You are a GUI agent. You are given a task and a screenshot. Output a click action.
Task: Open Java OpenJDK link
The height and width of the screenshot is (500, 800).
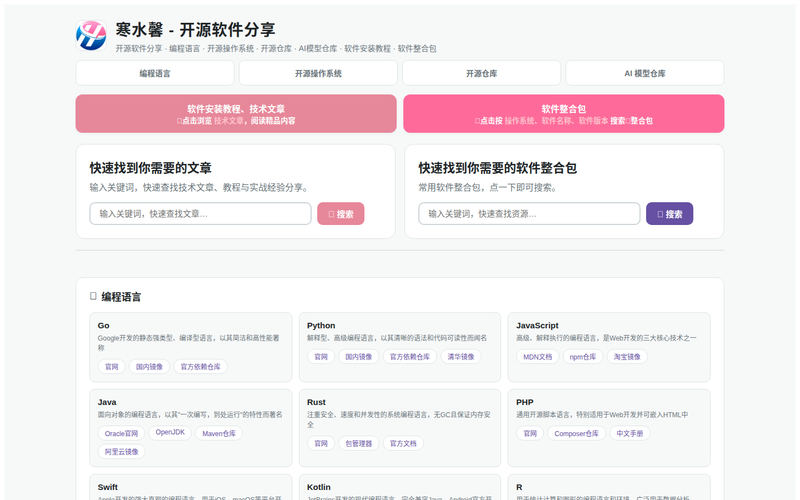click(170, 432)
